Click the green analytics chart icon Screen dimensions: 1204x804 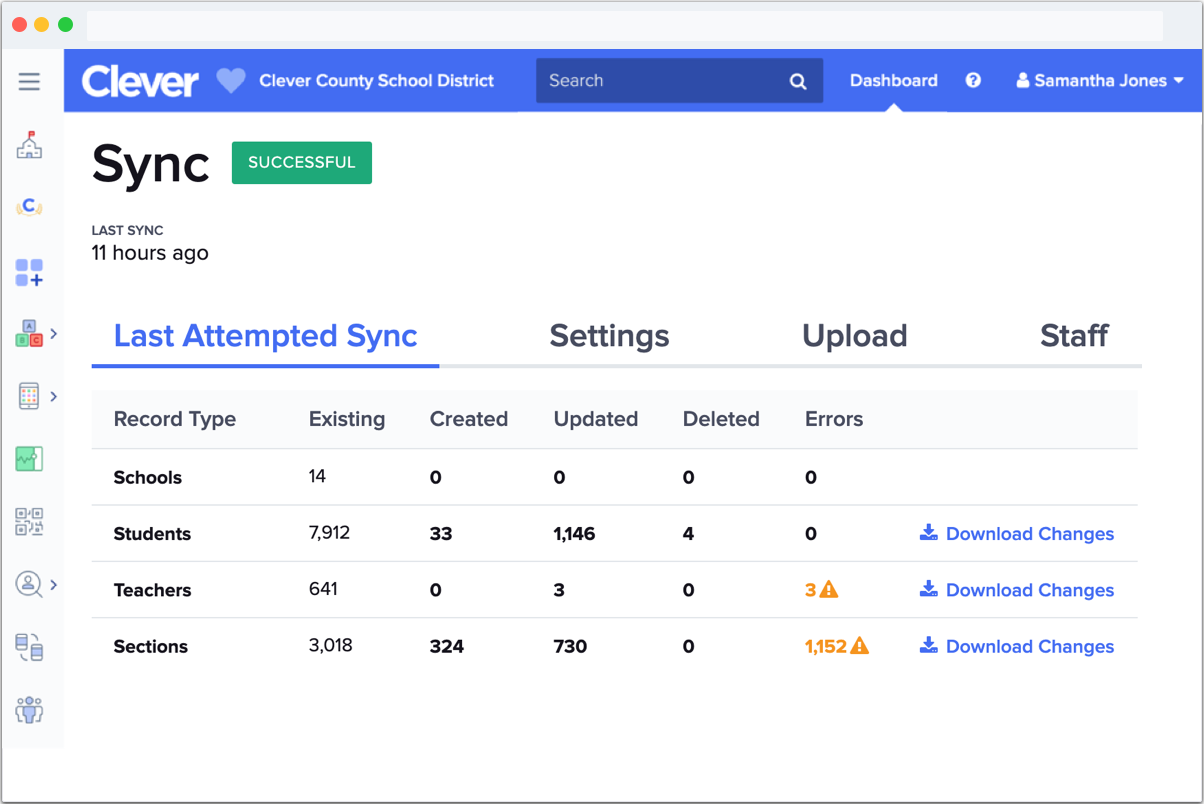click(29, 459)
